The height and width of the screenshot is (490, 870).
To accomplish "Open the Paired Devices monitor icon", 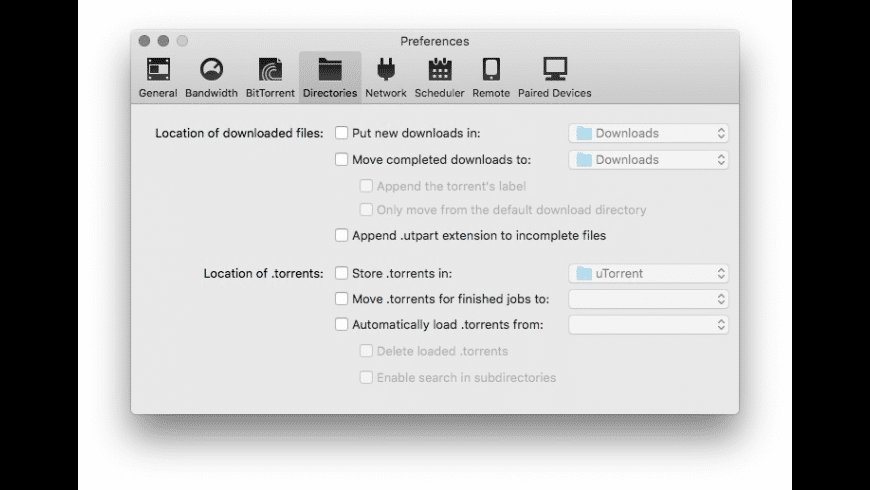I will 555,69.
